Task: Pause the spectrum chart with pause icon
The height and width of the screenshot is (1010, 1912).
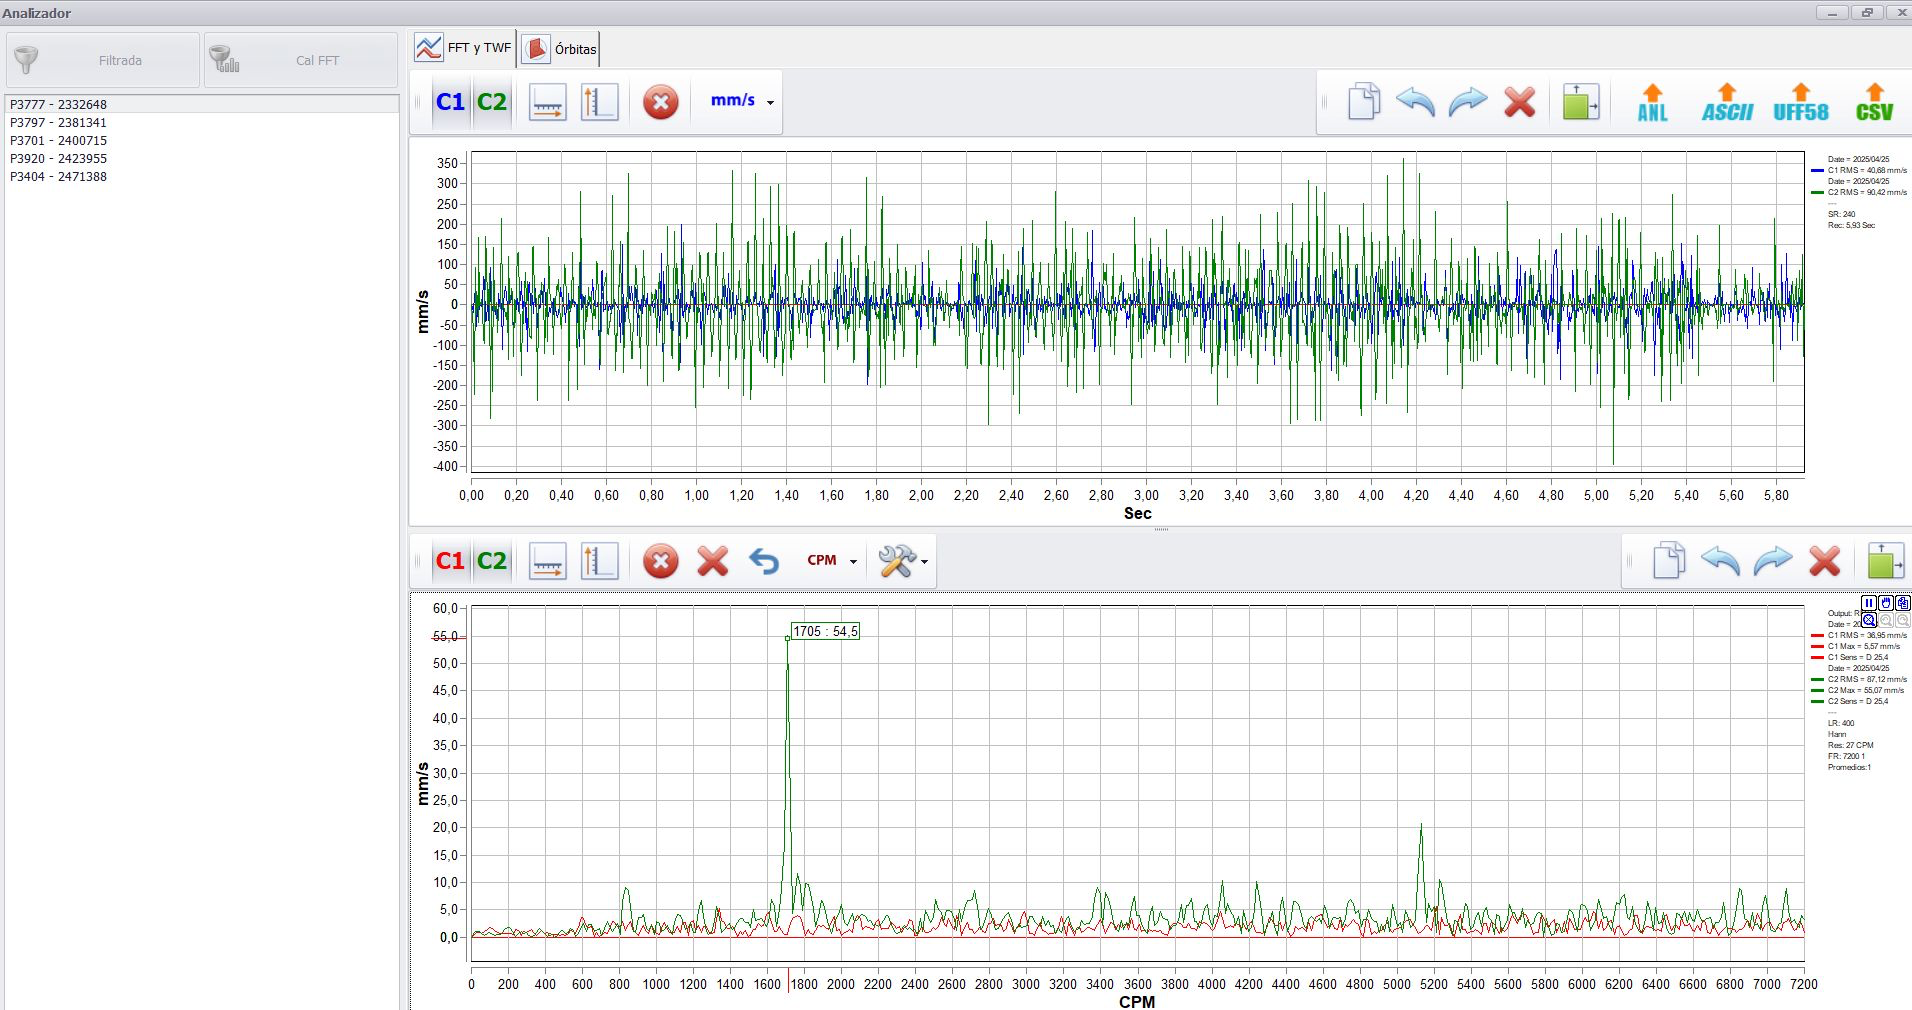Action: point(1869,603)
